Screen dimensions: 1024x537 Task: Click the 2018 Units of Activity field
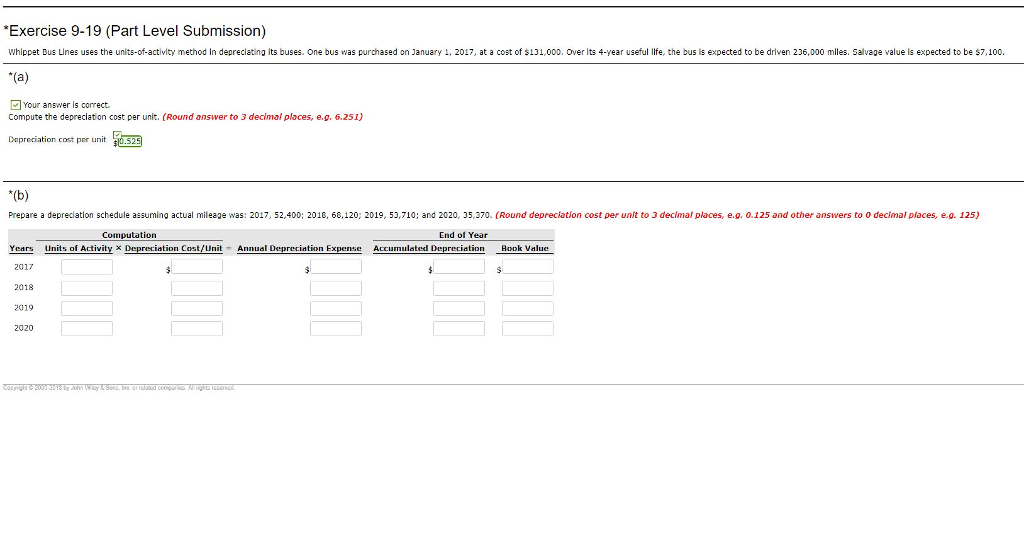coord(87,288)
